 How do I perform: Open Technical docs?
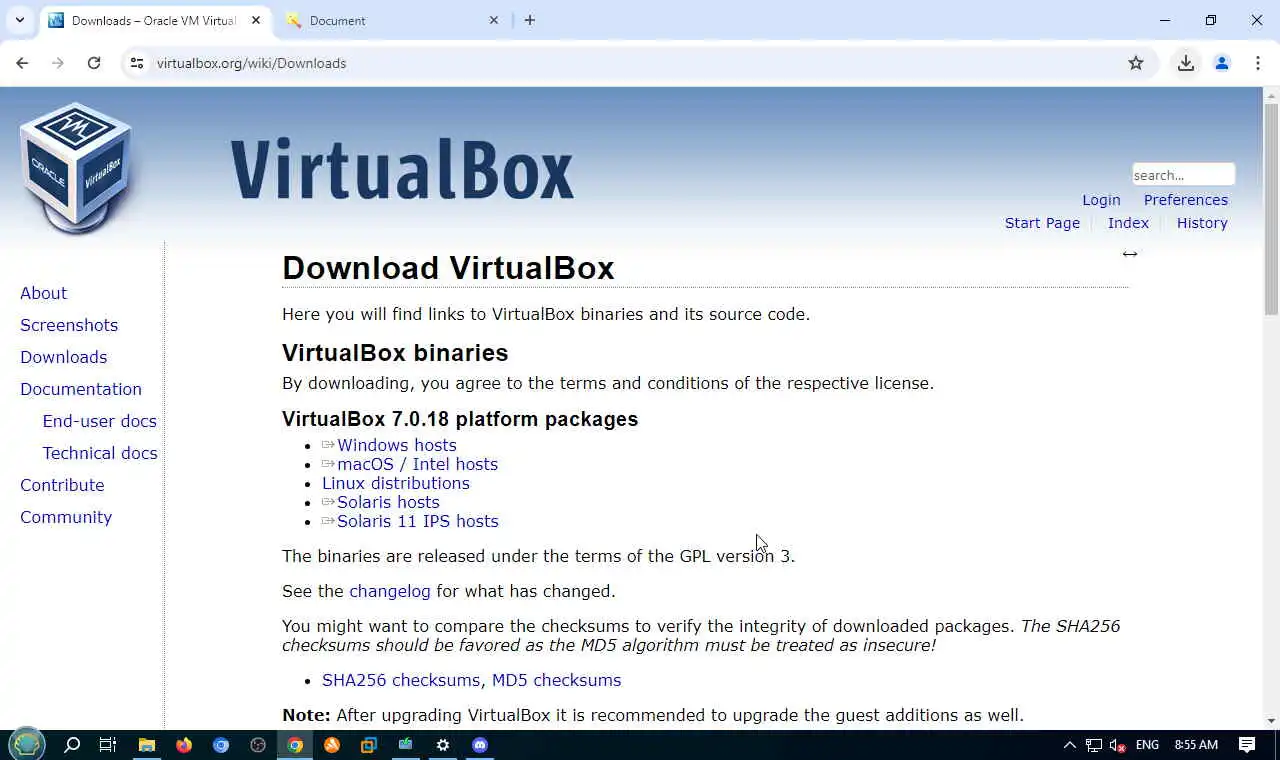(x=100, y=453)
